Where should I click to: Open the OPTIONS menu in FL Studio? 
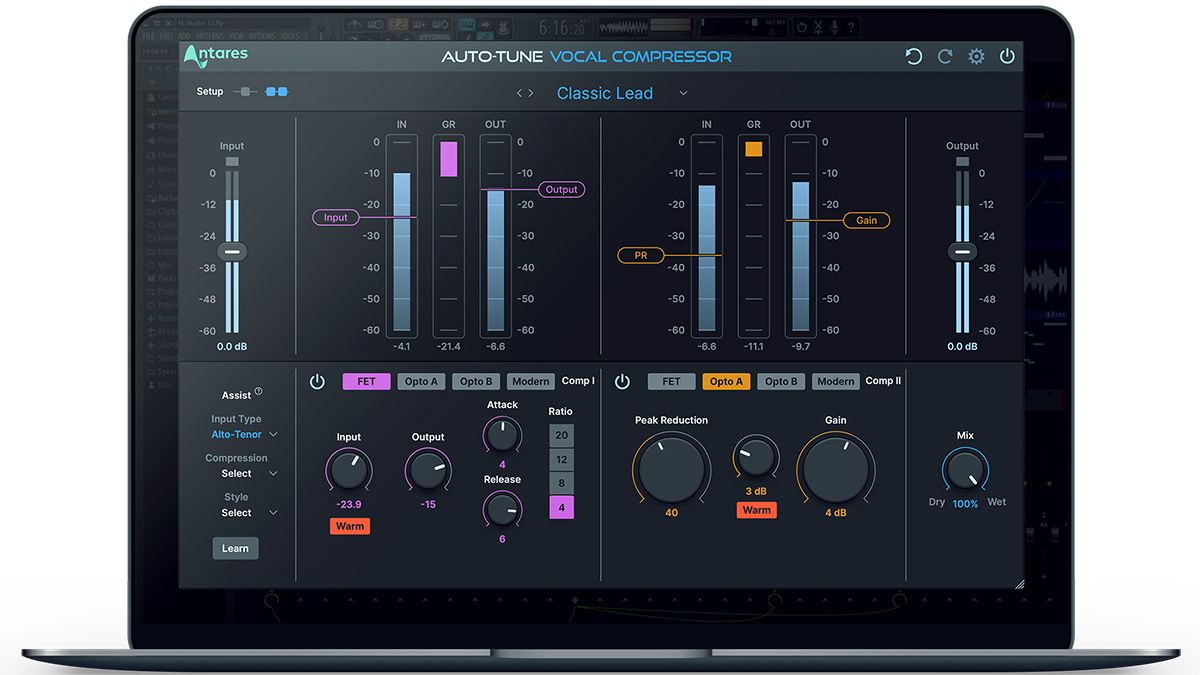coord(262,36)
